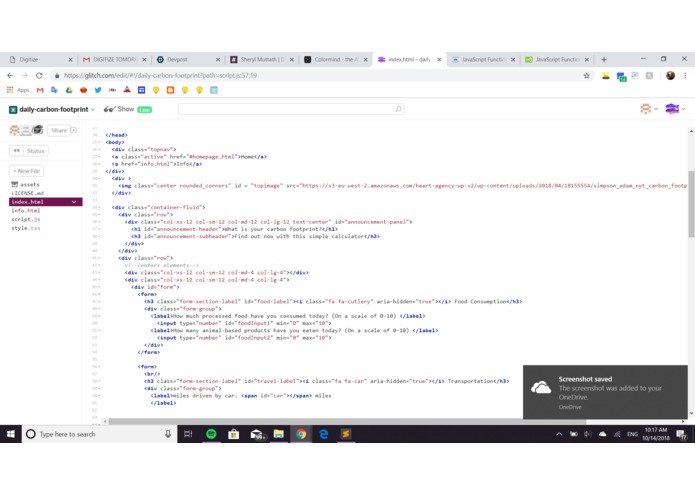The width and height of the screenshot is (695, 494).
Task: Switch to the Sheryl Muttath tab
Action: pyautogui.click(x=261, y=59)
